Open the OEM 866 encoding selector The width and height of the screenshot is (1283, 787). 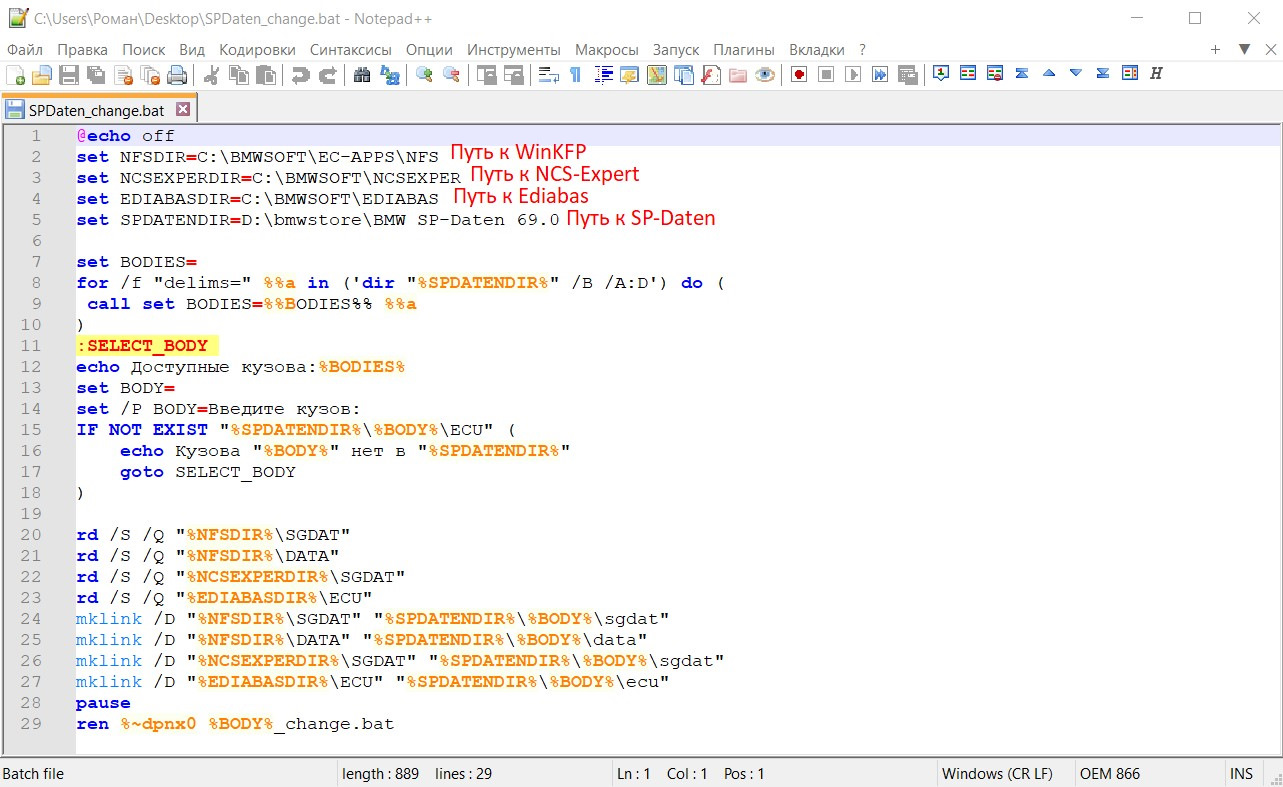point(1109,774)
